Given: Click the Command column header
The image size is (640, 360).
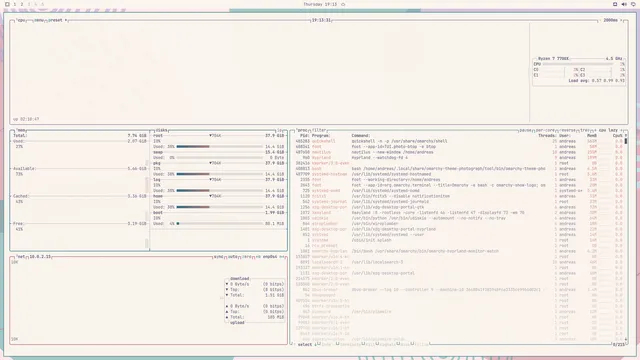Looking at the screenshot, I should pos(361,136).
